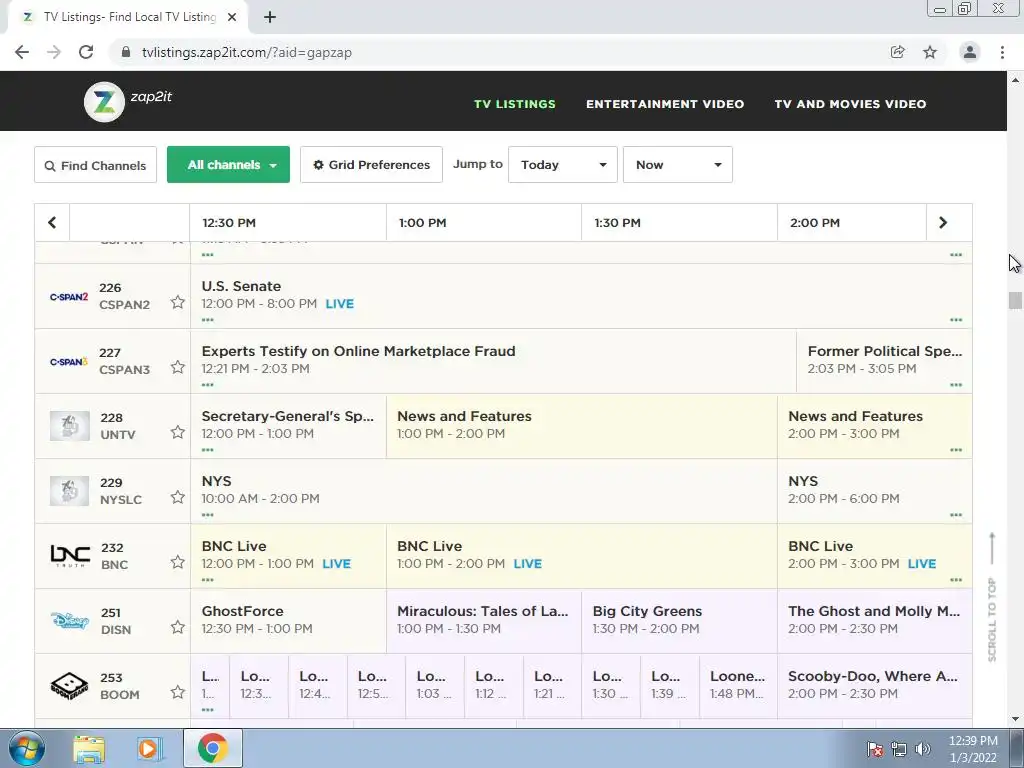The height and width of the screenshot is (768, 1024).
Task: Close the TV Listings tab
Action: (232, 17)
